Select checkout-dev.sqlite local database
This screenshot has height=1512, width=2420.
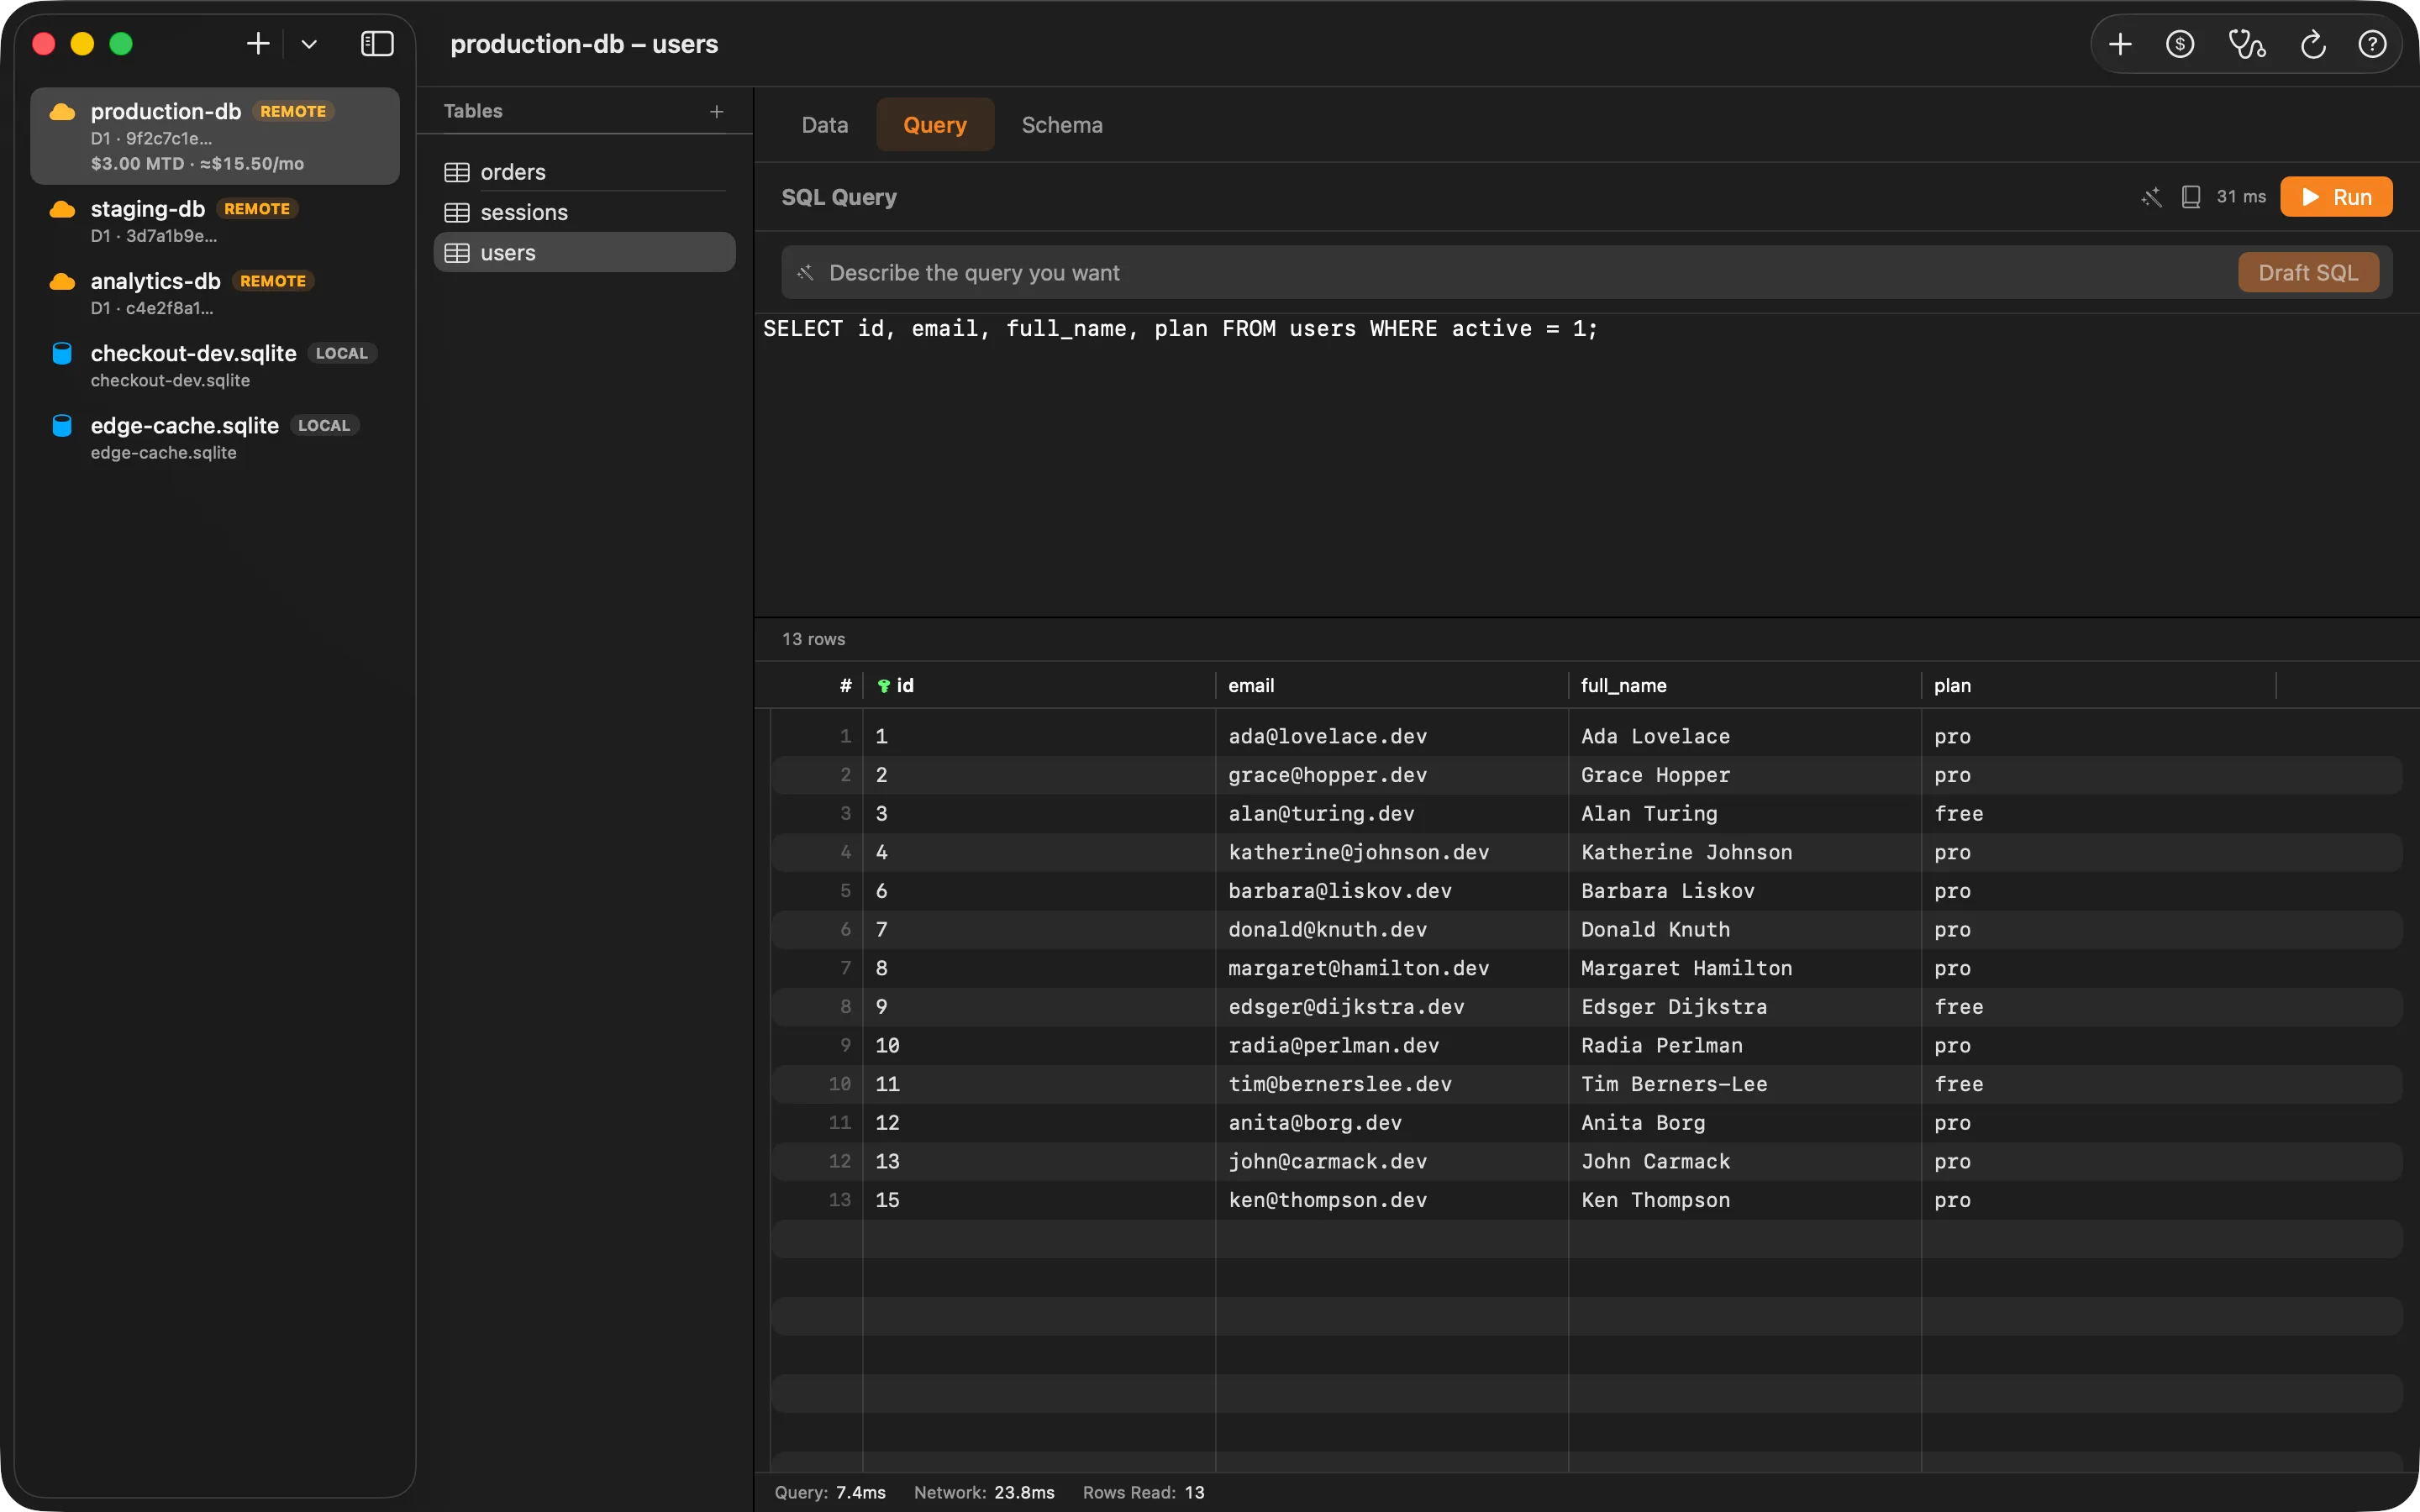point(215,366)
